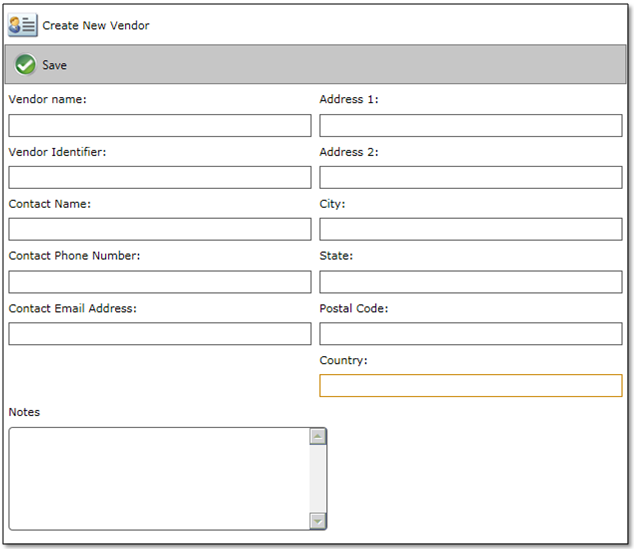Click the Postal Code field

click(470, 333)
